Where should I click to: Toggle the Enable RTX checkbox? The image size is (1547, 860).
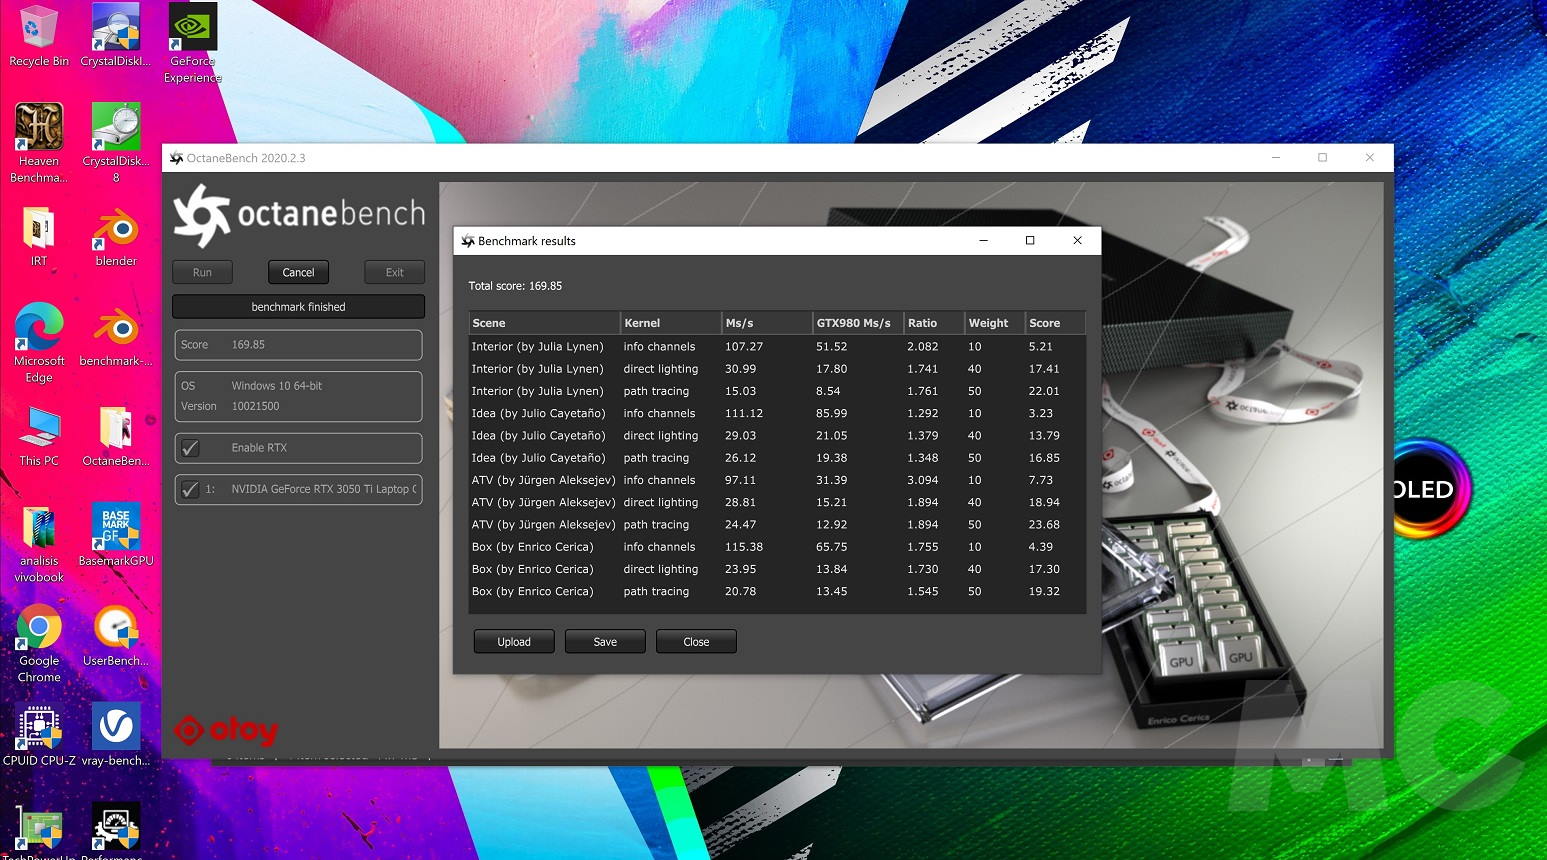[190, 448]
